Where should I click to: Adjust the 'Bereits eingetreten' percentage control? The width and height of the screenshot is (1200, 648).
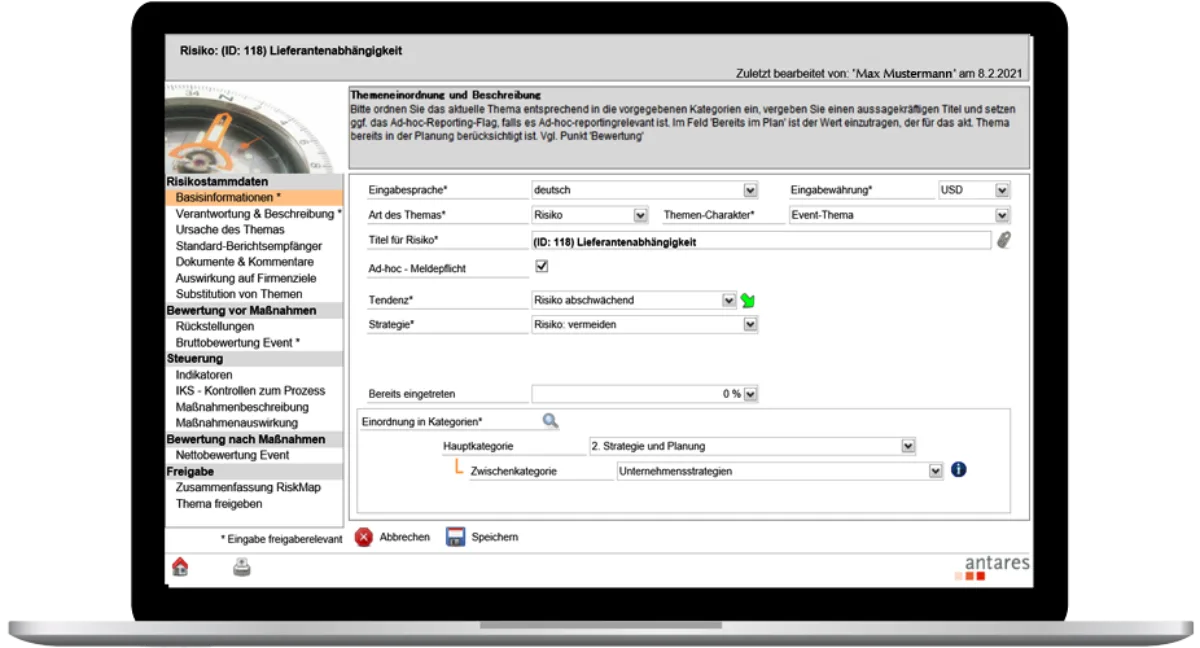pyautogui.click(x=749, y=394)
